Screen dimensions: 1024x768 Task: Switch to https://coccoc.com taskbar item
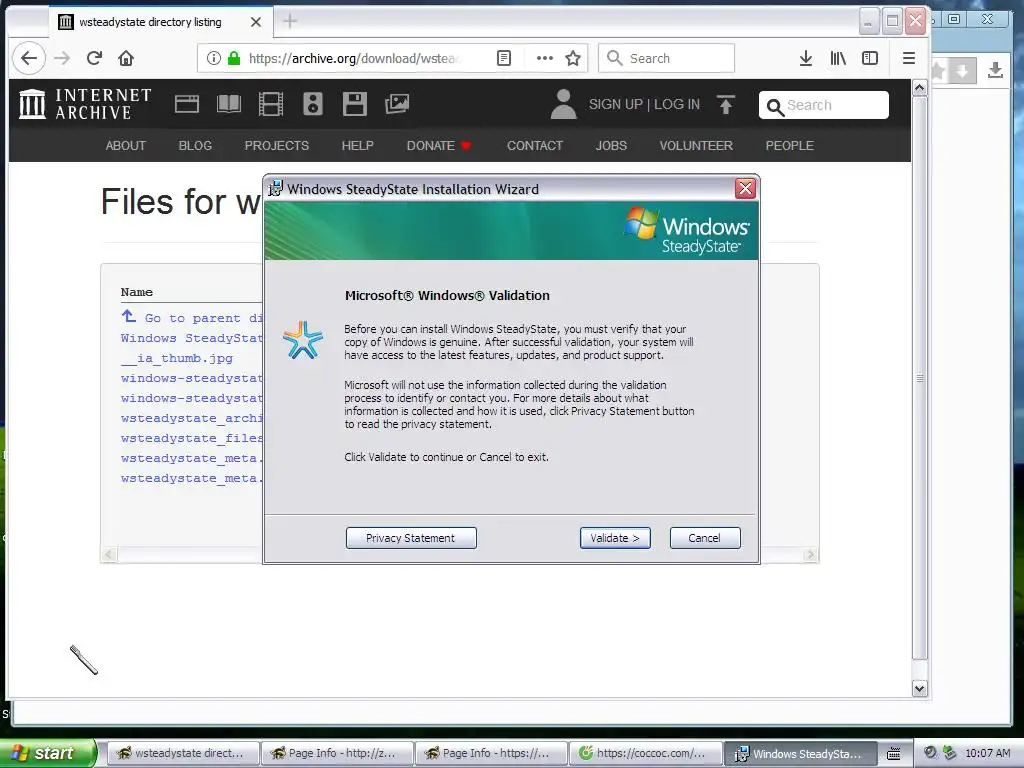(x=645, y=753)
